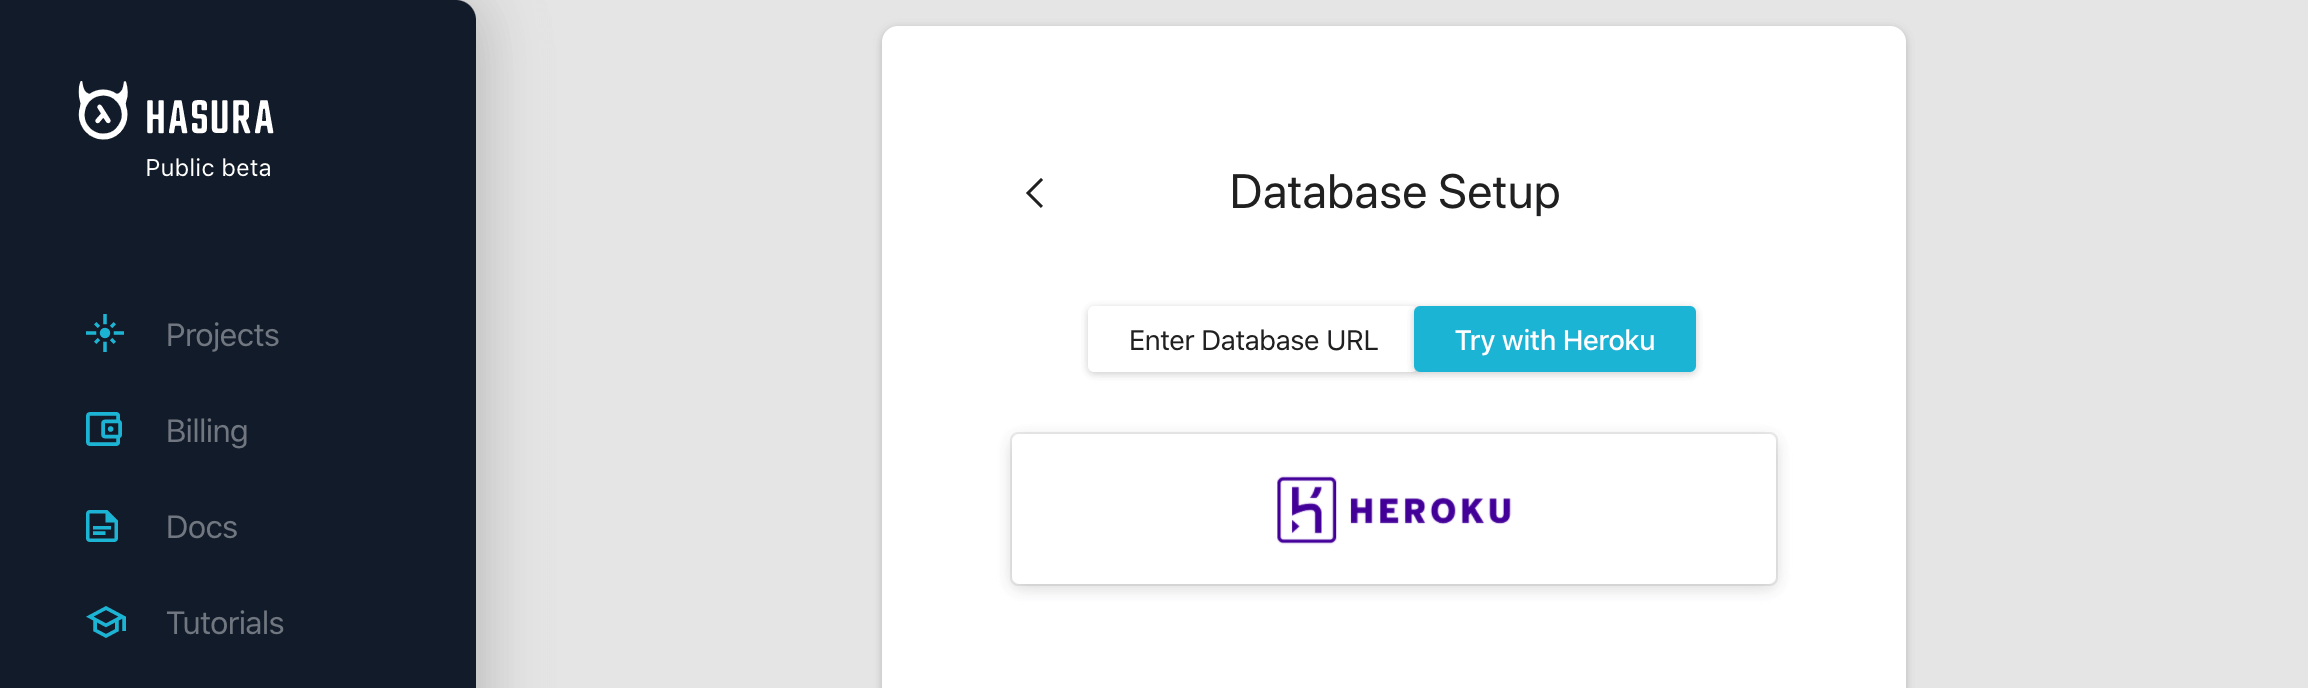The image size is (2308, 688).
Task: Click the Hasura logo icon
Action: pos(103,111)
